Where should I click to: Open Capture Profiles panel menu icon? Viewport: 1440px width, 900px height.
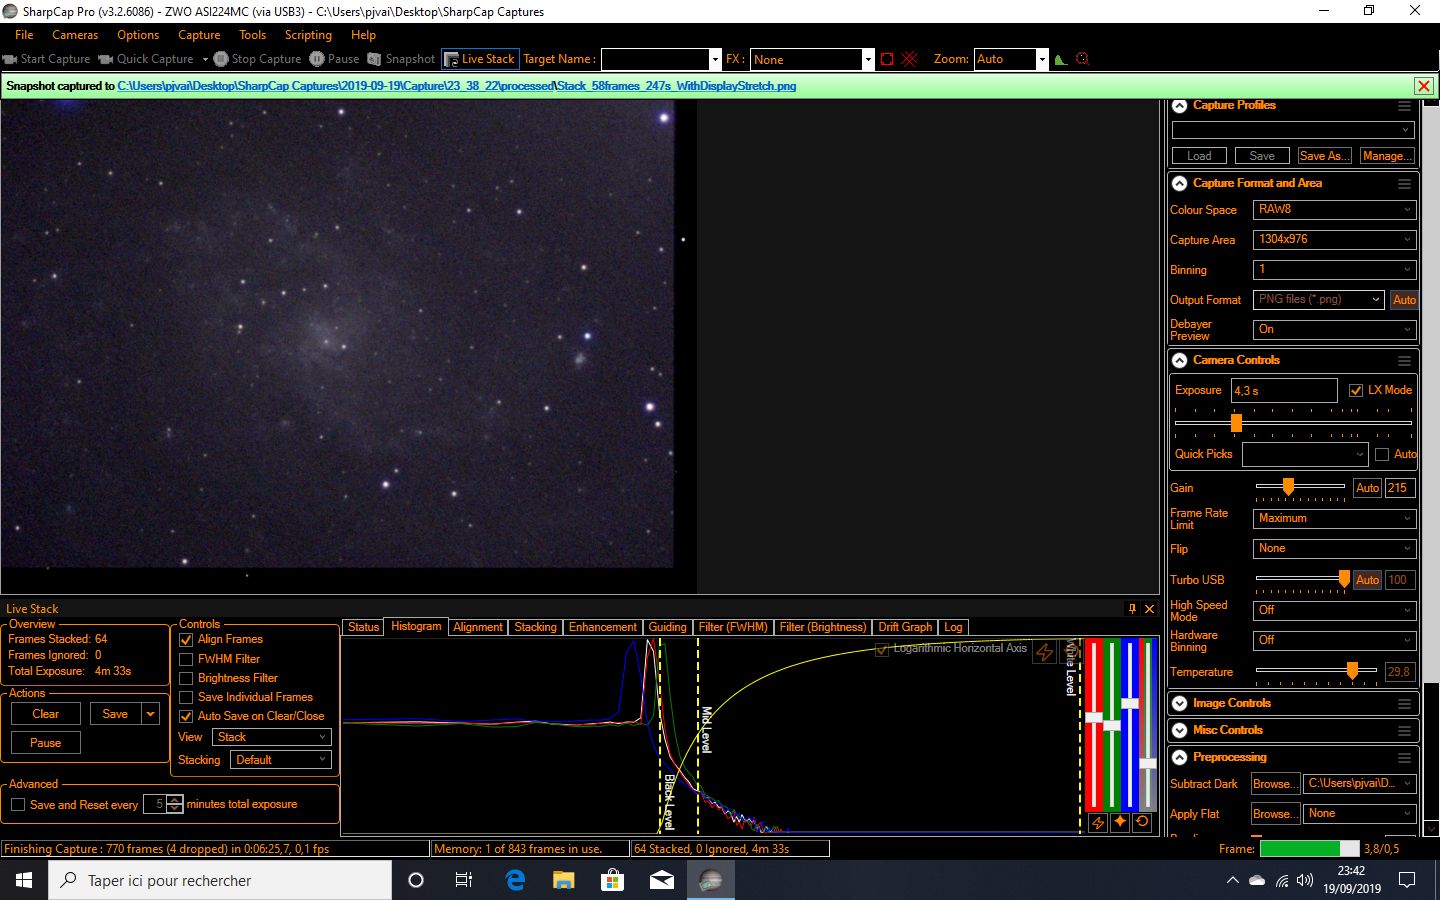1404,105
